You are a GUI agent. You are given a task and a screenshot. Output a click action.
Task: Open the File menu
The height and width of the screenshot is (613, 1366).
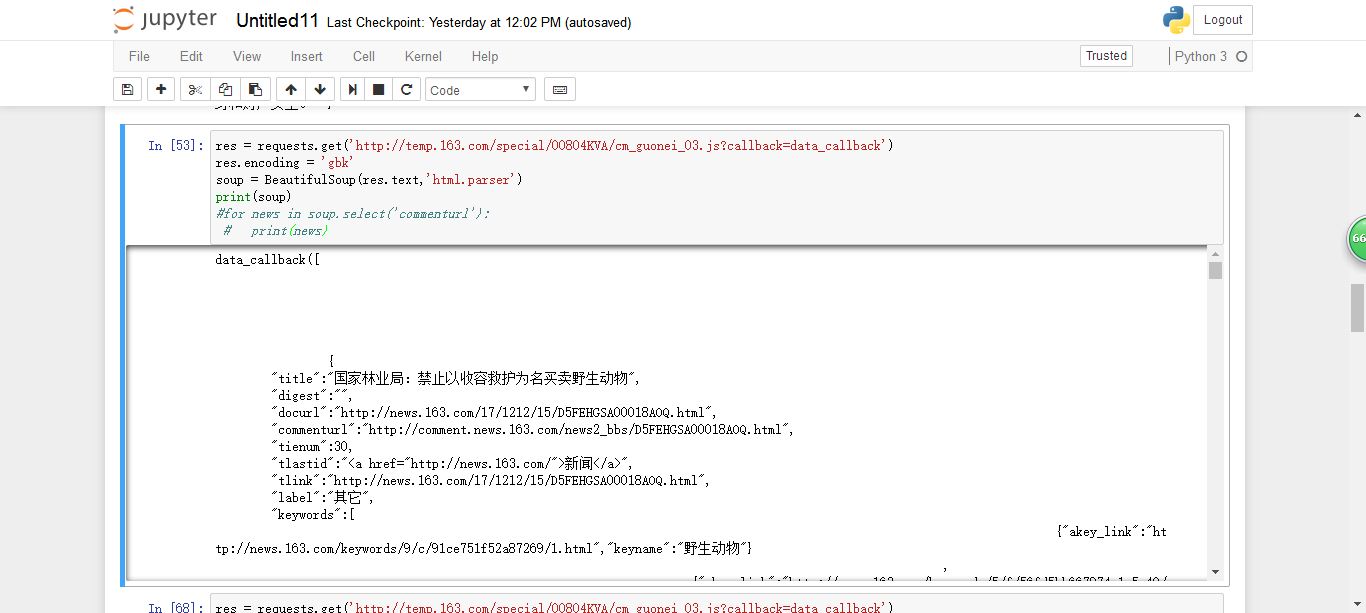pos(139,56)
